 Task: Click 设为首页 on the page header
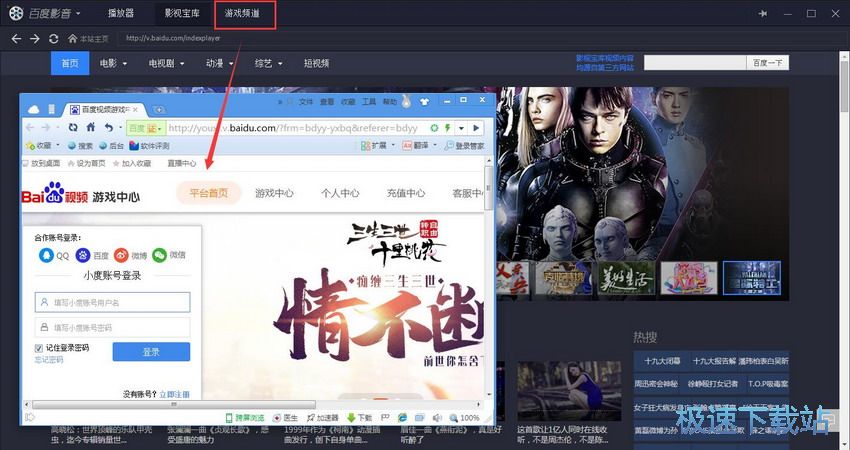coord(87,163)
